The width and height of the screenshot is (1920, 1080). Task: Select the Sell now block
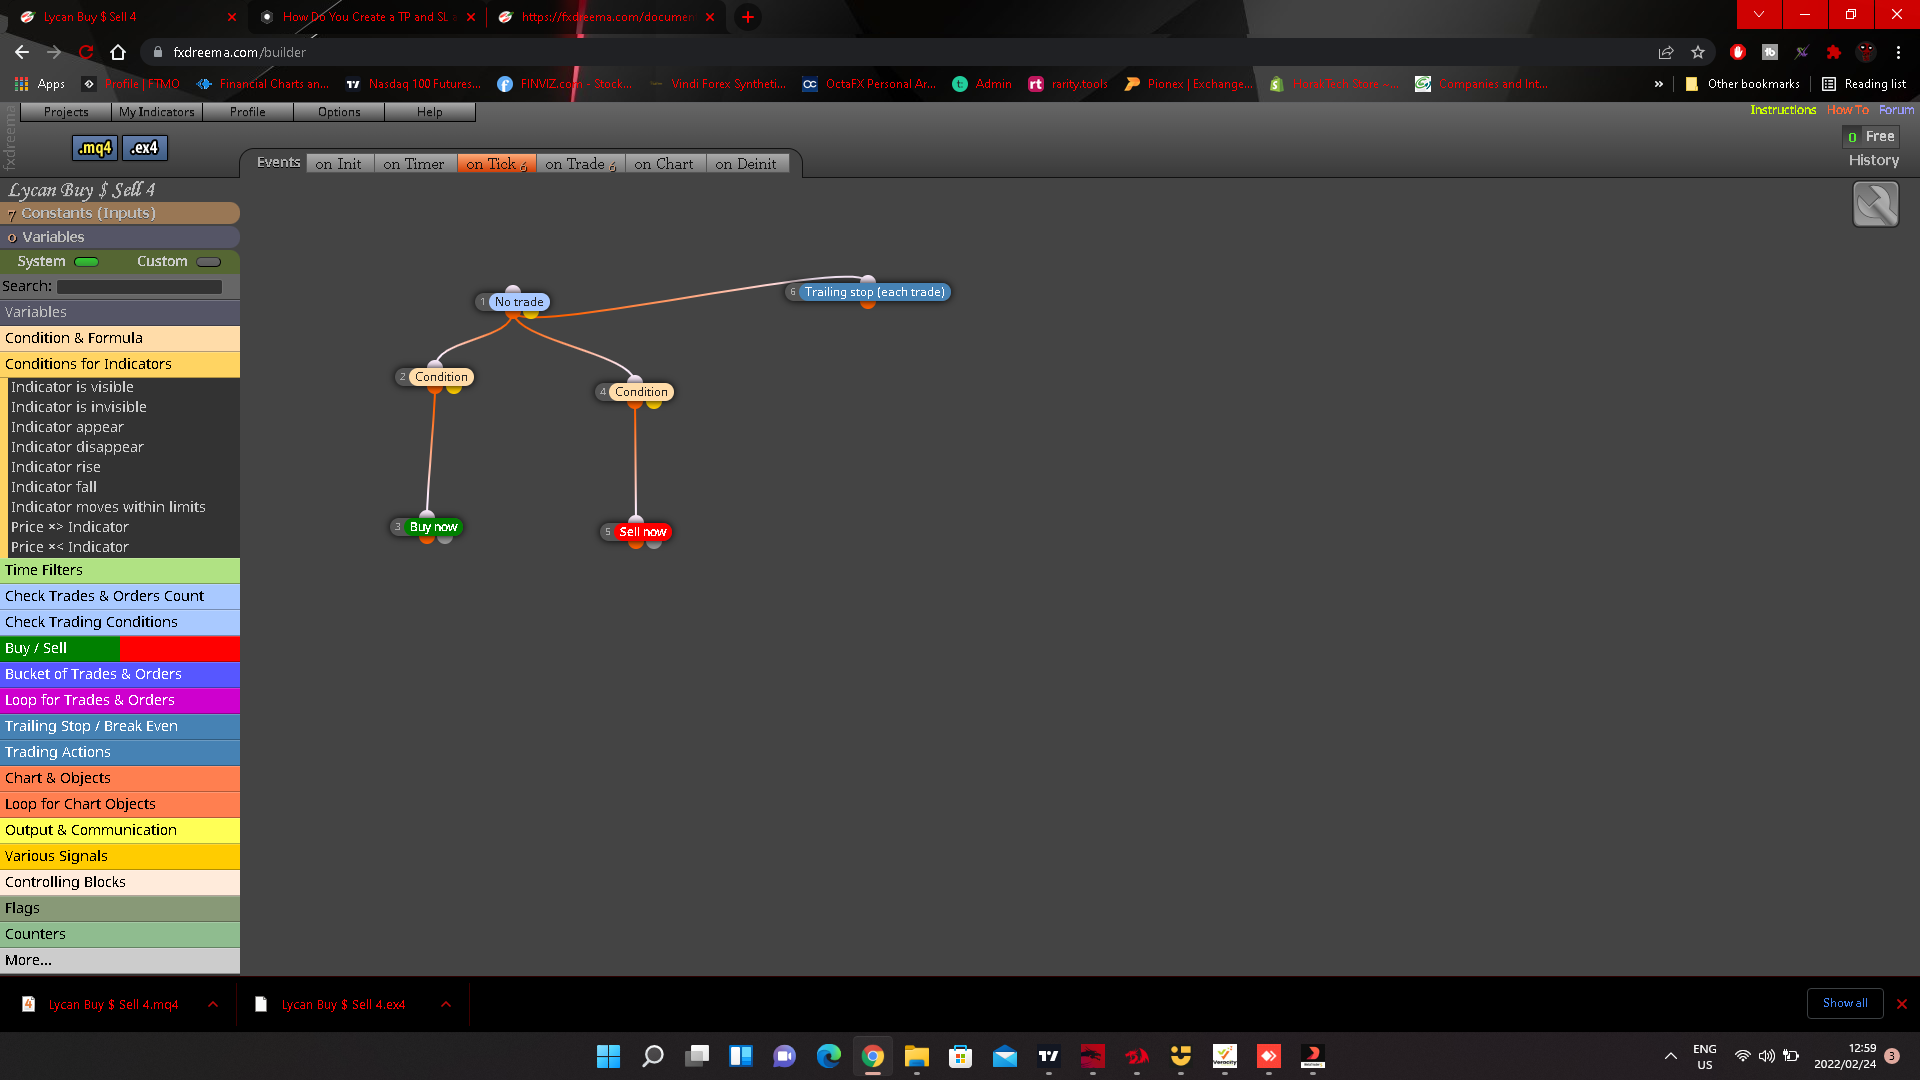coord(642,532)
